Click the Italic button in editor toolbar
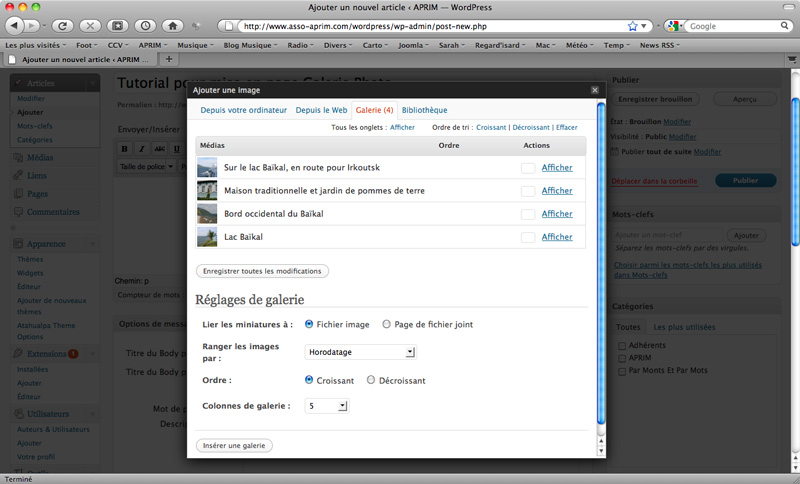Image resolution: width=800 pixels, height=484 pixels. (142, 148)
